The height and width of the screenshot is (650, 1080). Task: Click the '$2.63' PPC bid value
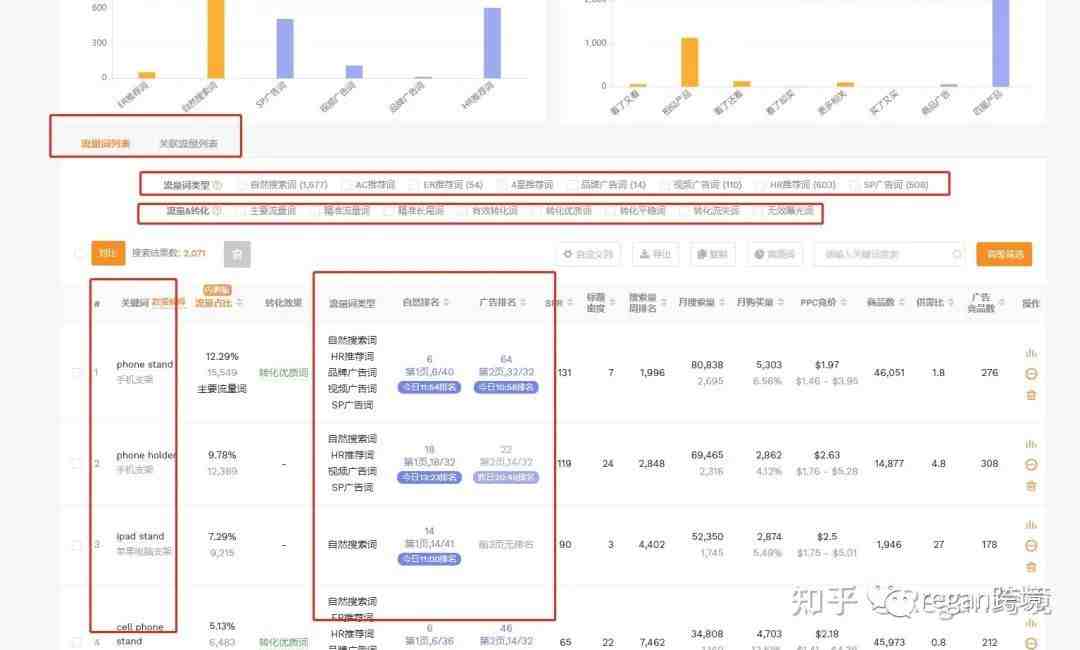click(827, 455)
